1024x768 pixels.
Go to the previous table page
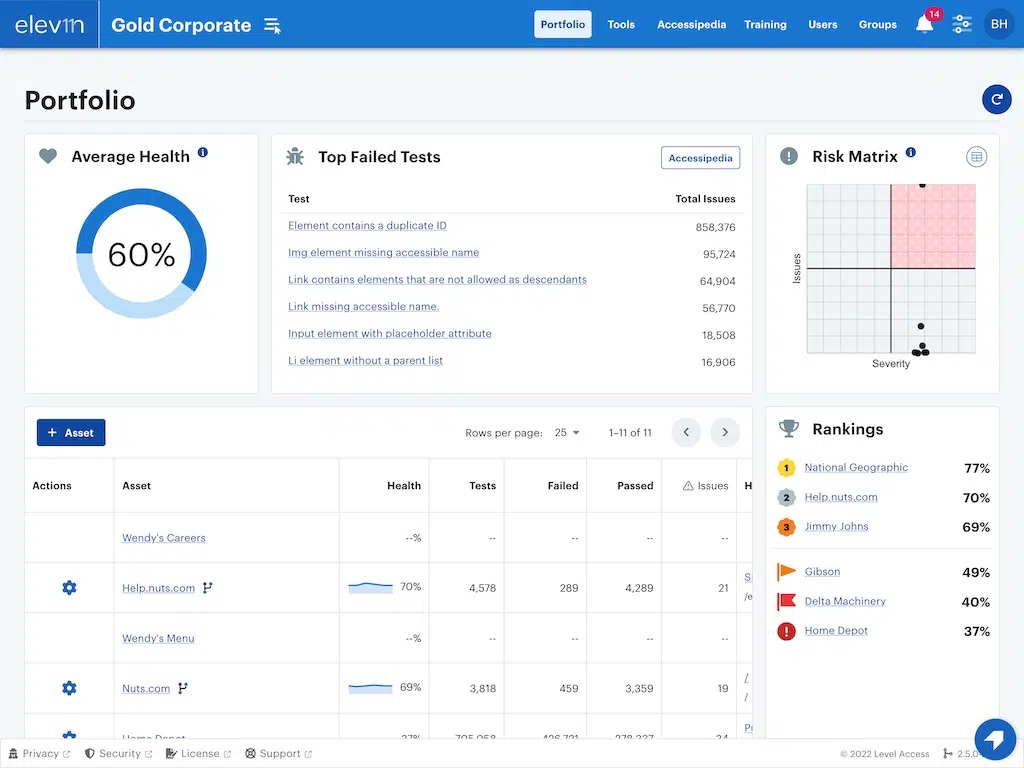[686, 432]
